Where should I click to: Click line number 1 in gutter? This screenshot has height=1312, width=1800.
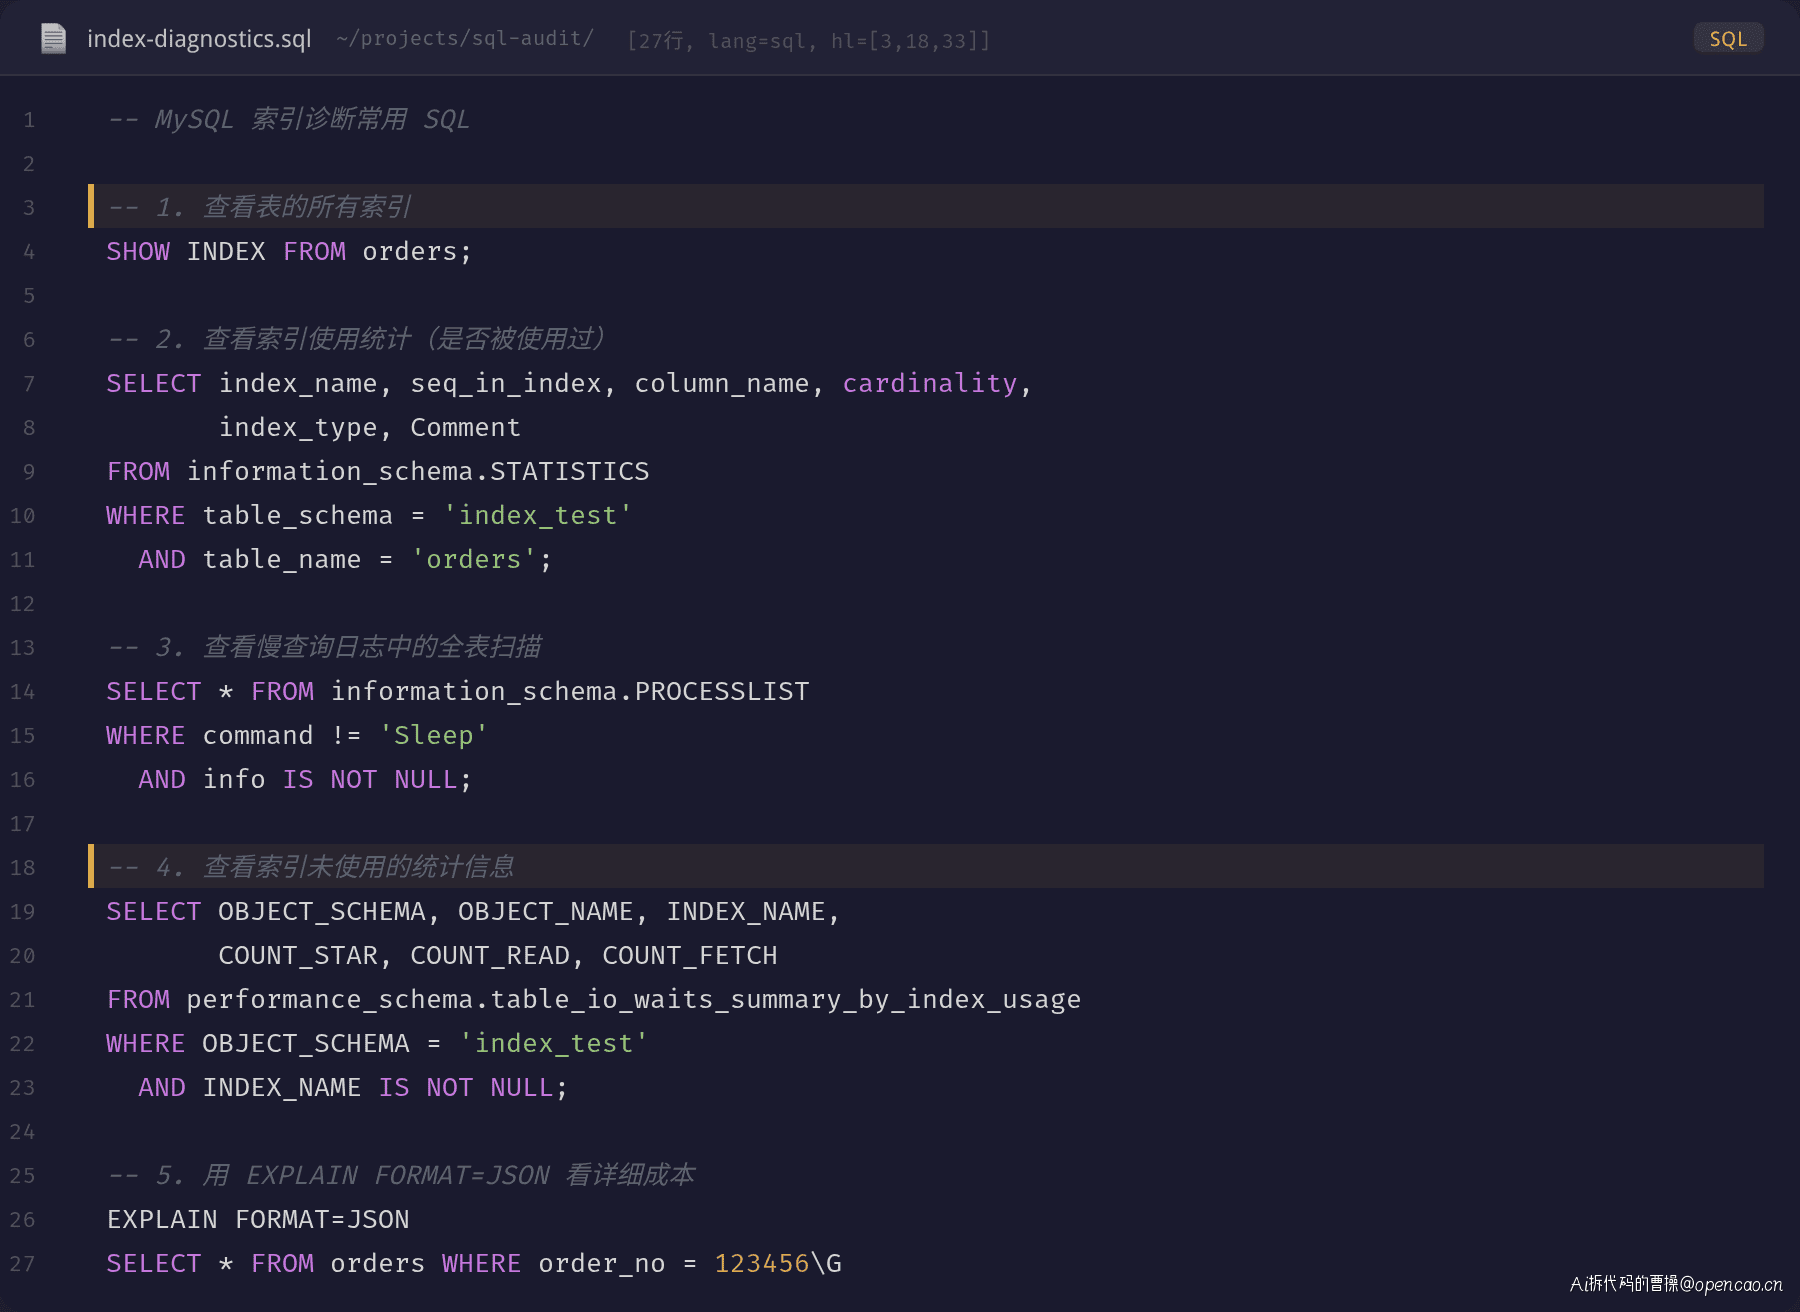[x=29, y=120]
